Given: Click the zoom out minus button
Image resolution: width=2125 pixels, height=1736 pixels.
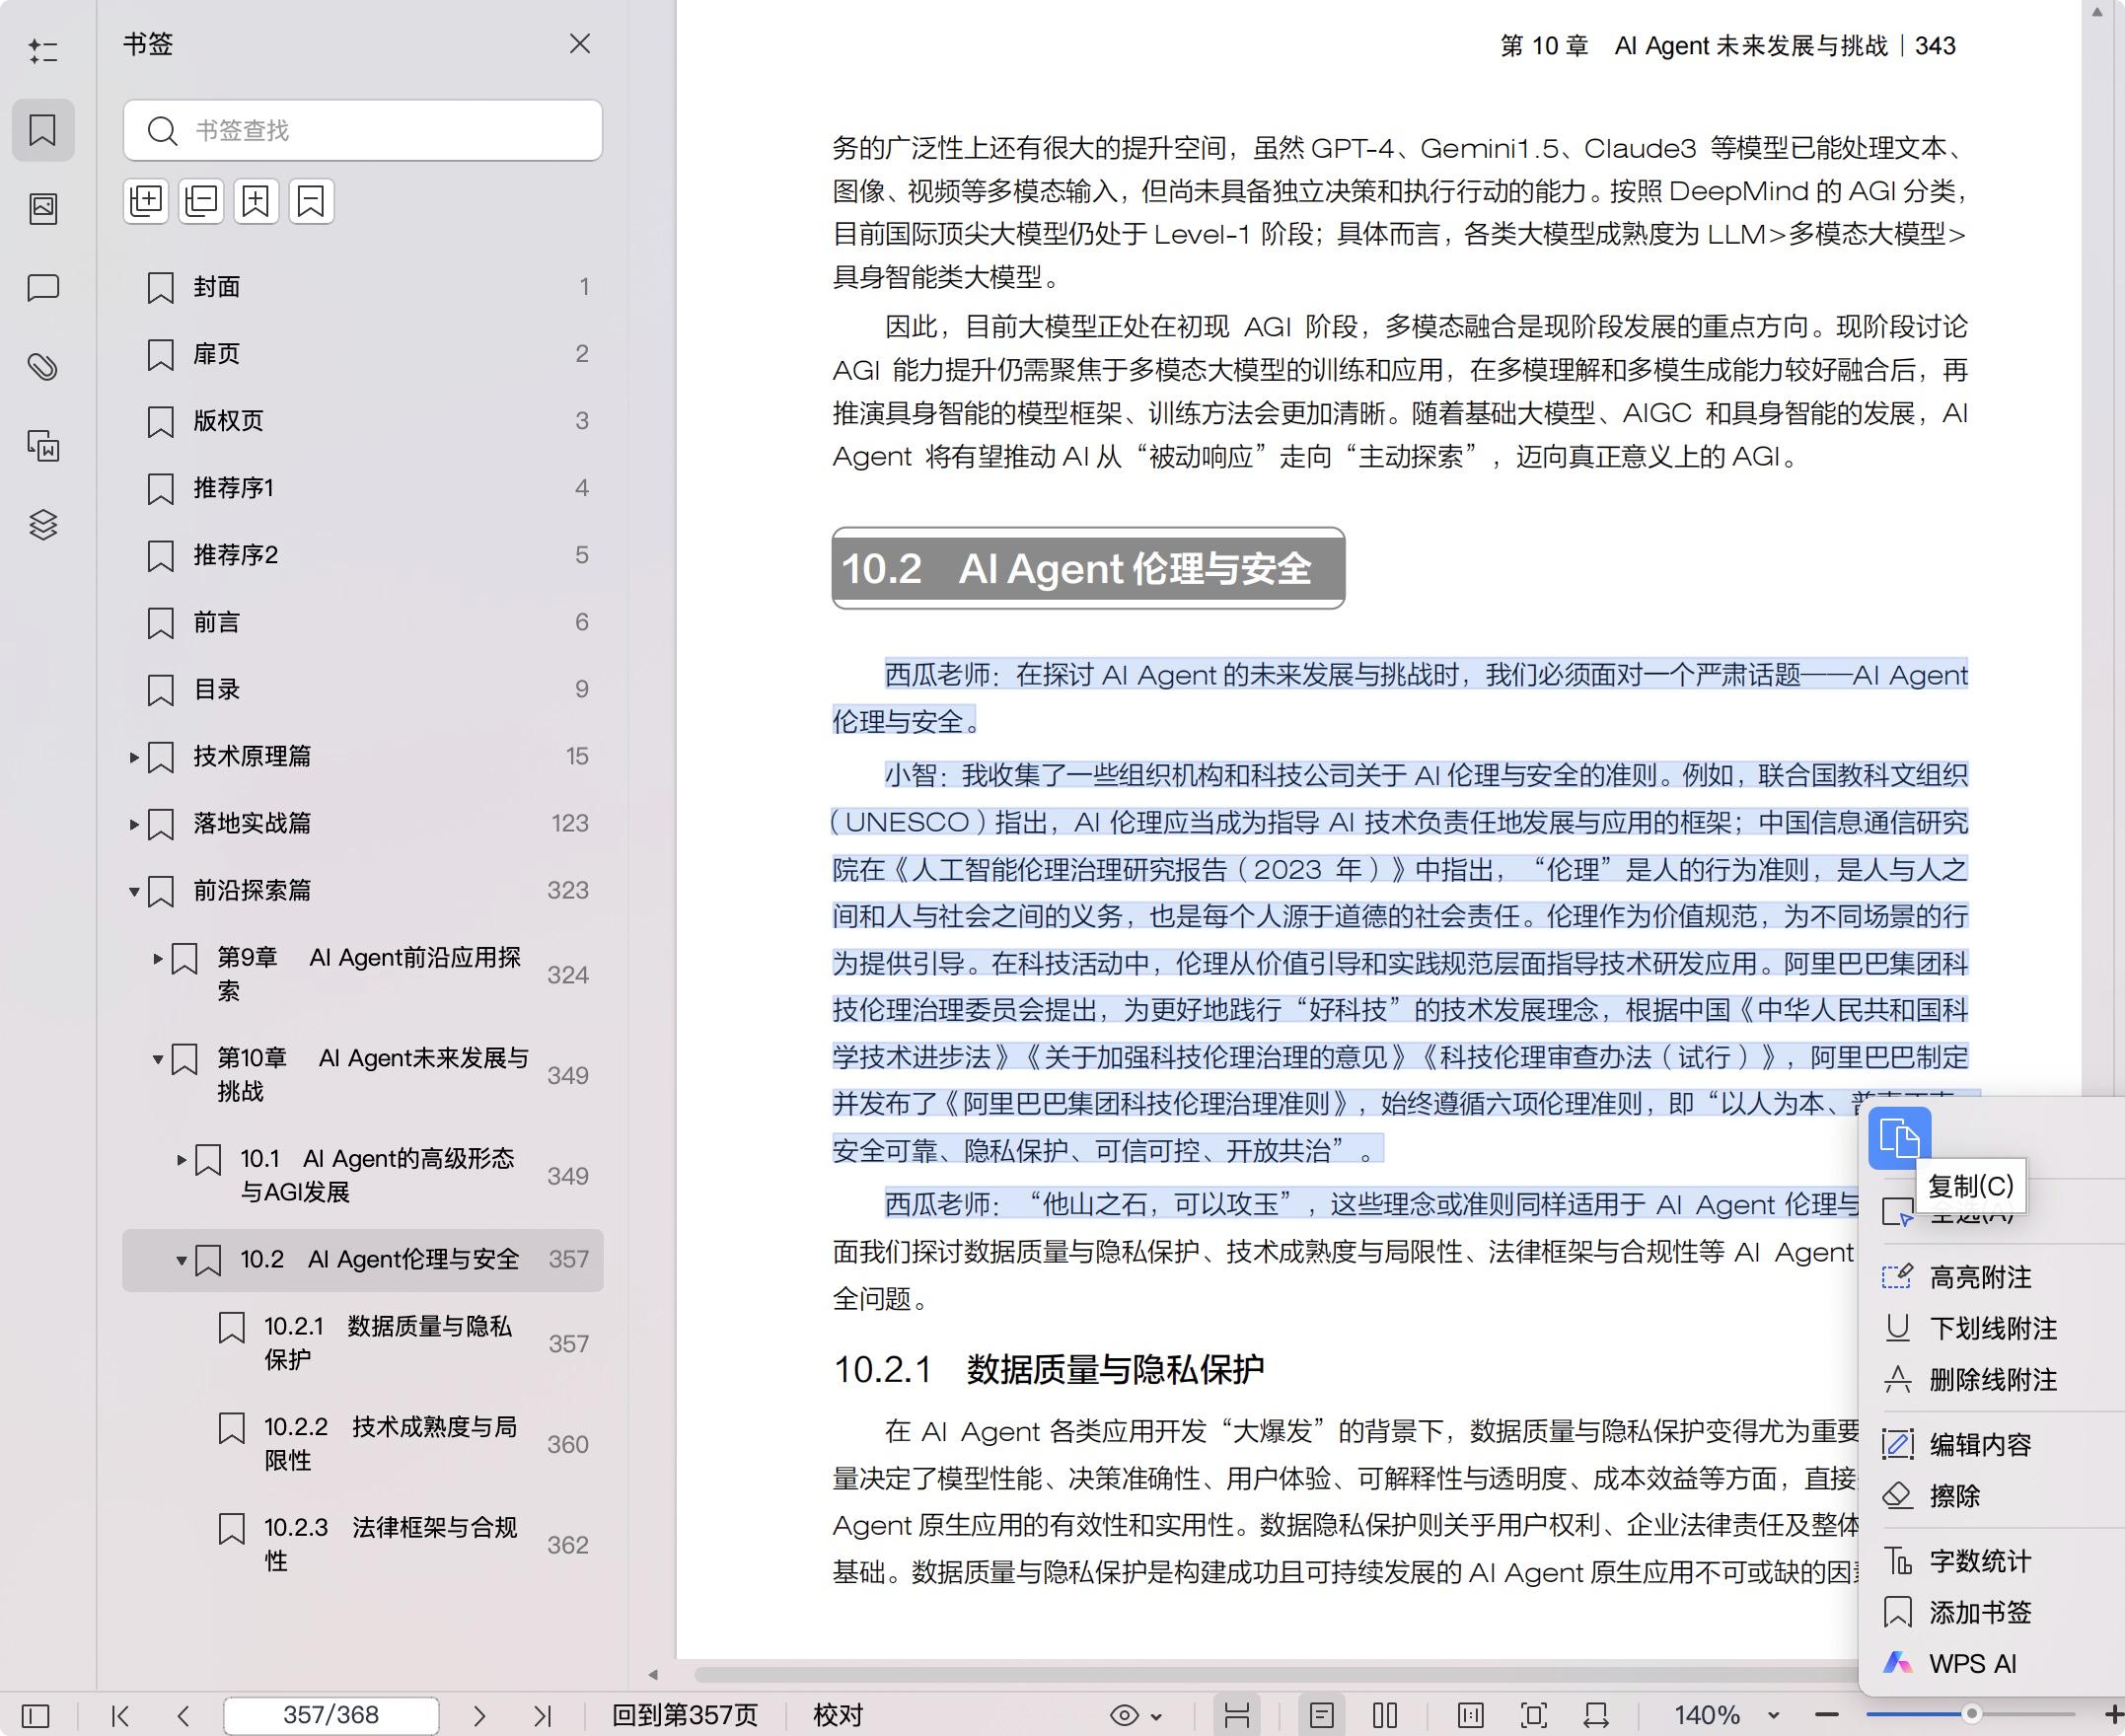Looking at the screenshot, I should pos(1826,1715).
